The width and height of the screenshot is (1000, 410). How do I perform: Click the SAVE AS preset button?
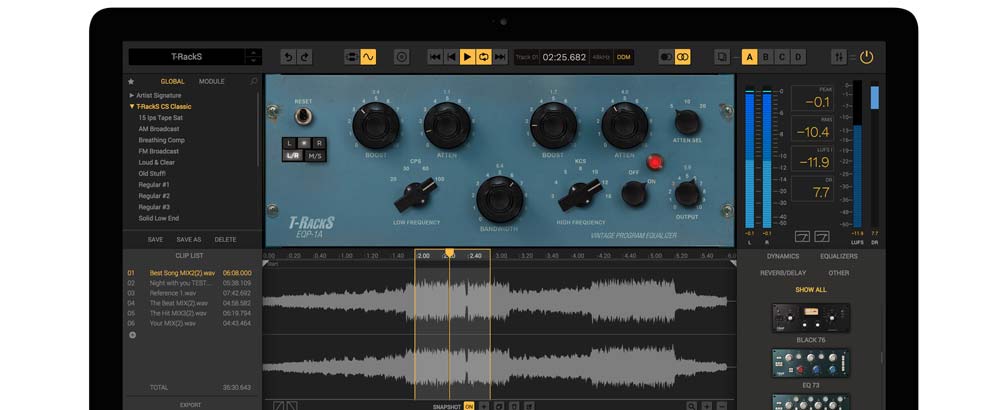[x=189, y=240]
